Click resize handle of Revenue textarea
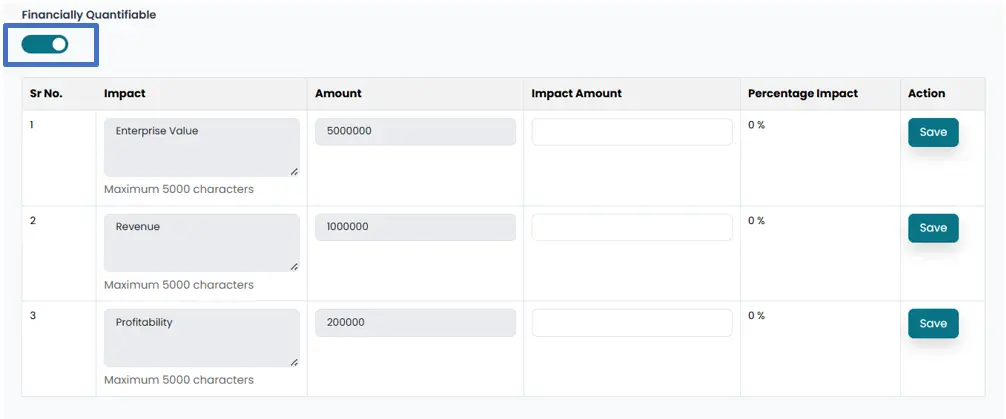This screenshot has height=419, width=1006. click(x=294, y=267)
